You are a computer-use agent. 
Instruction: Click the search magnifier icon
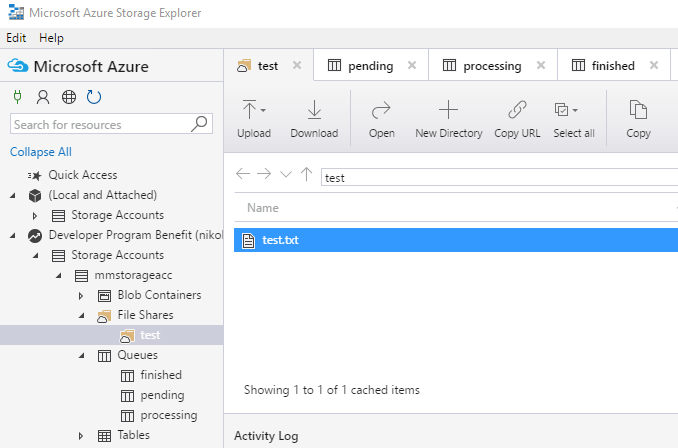(x=199, y=124)
